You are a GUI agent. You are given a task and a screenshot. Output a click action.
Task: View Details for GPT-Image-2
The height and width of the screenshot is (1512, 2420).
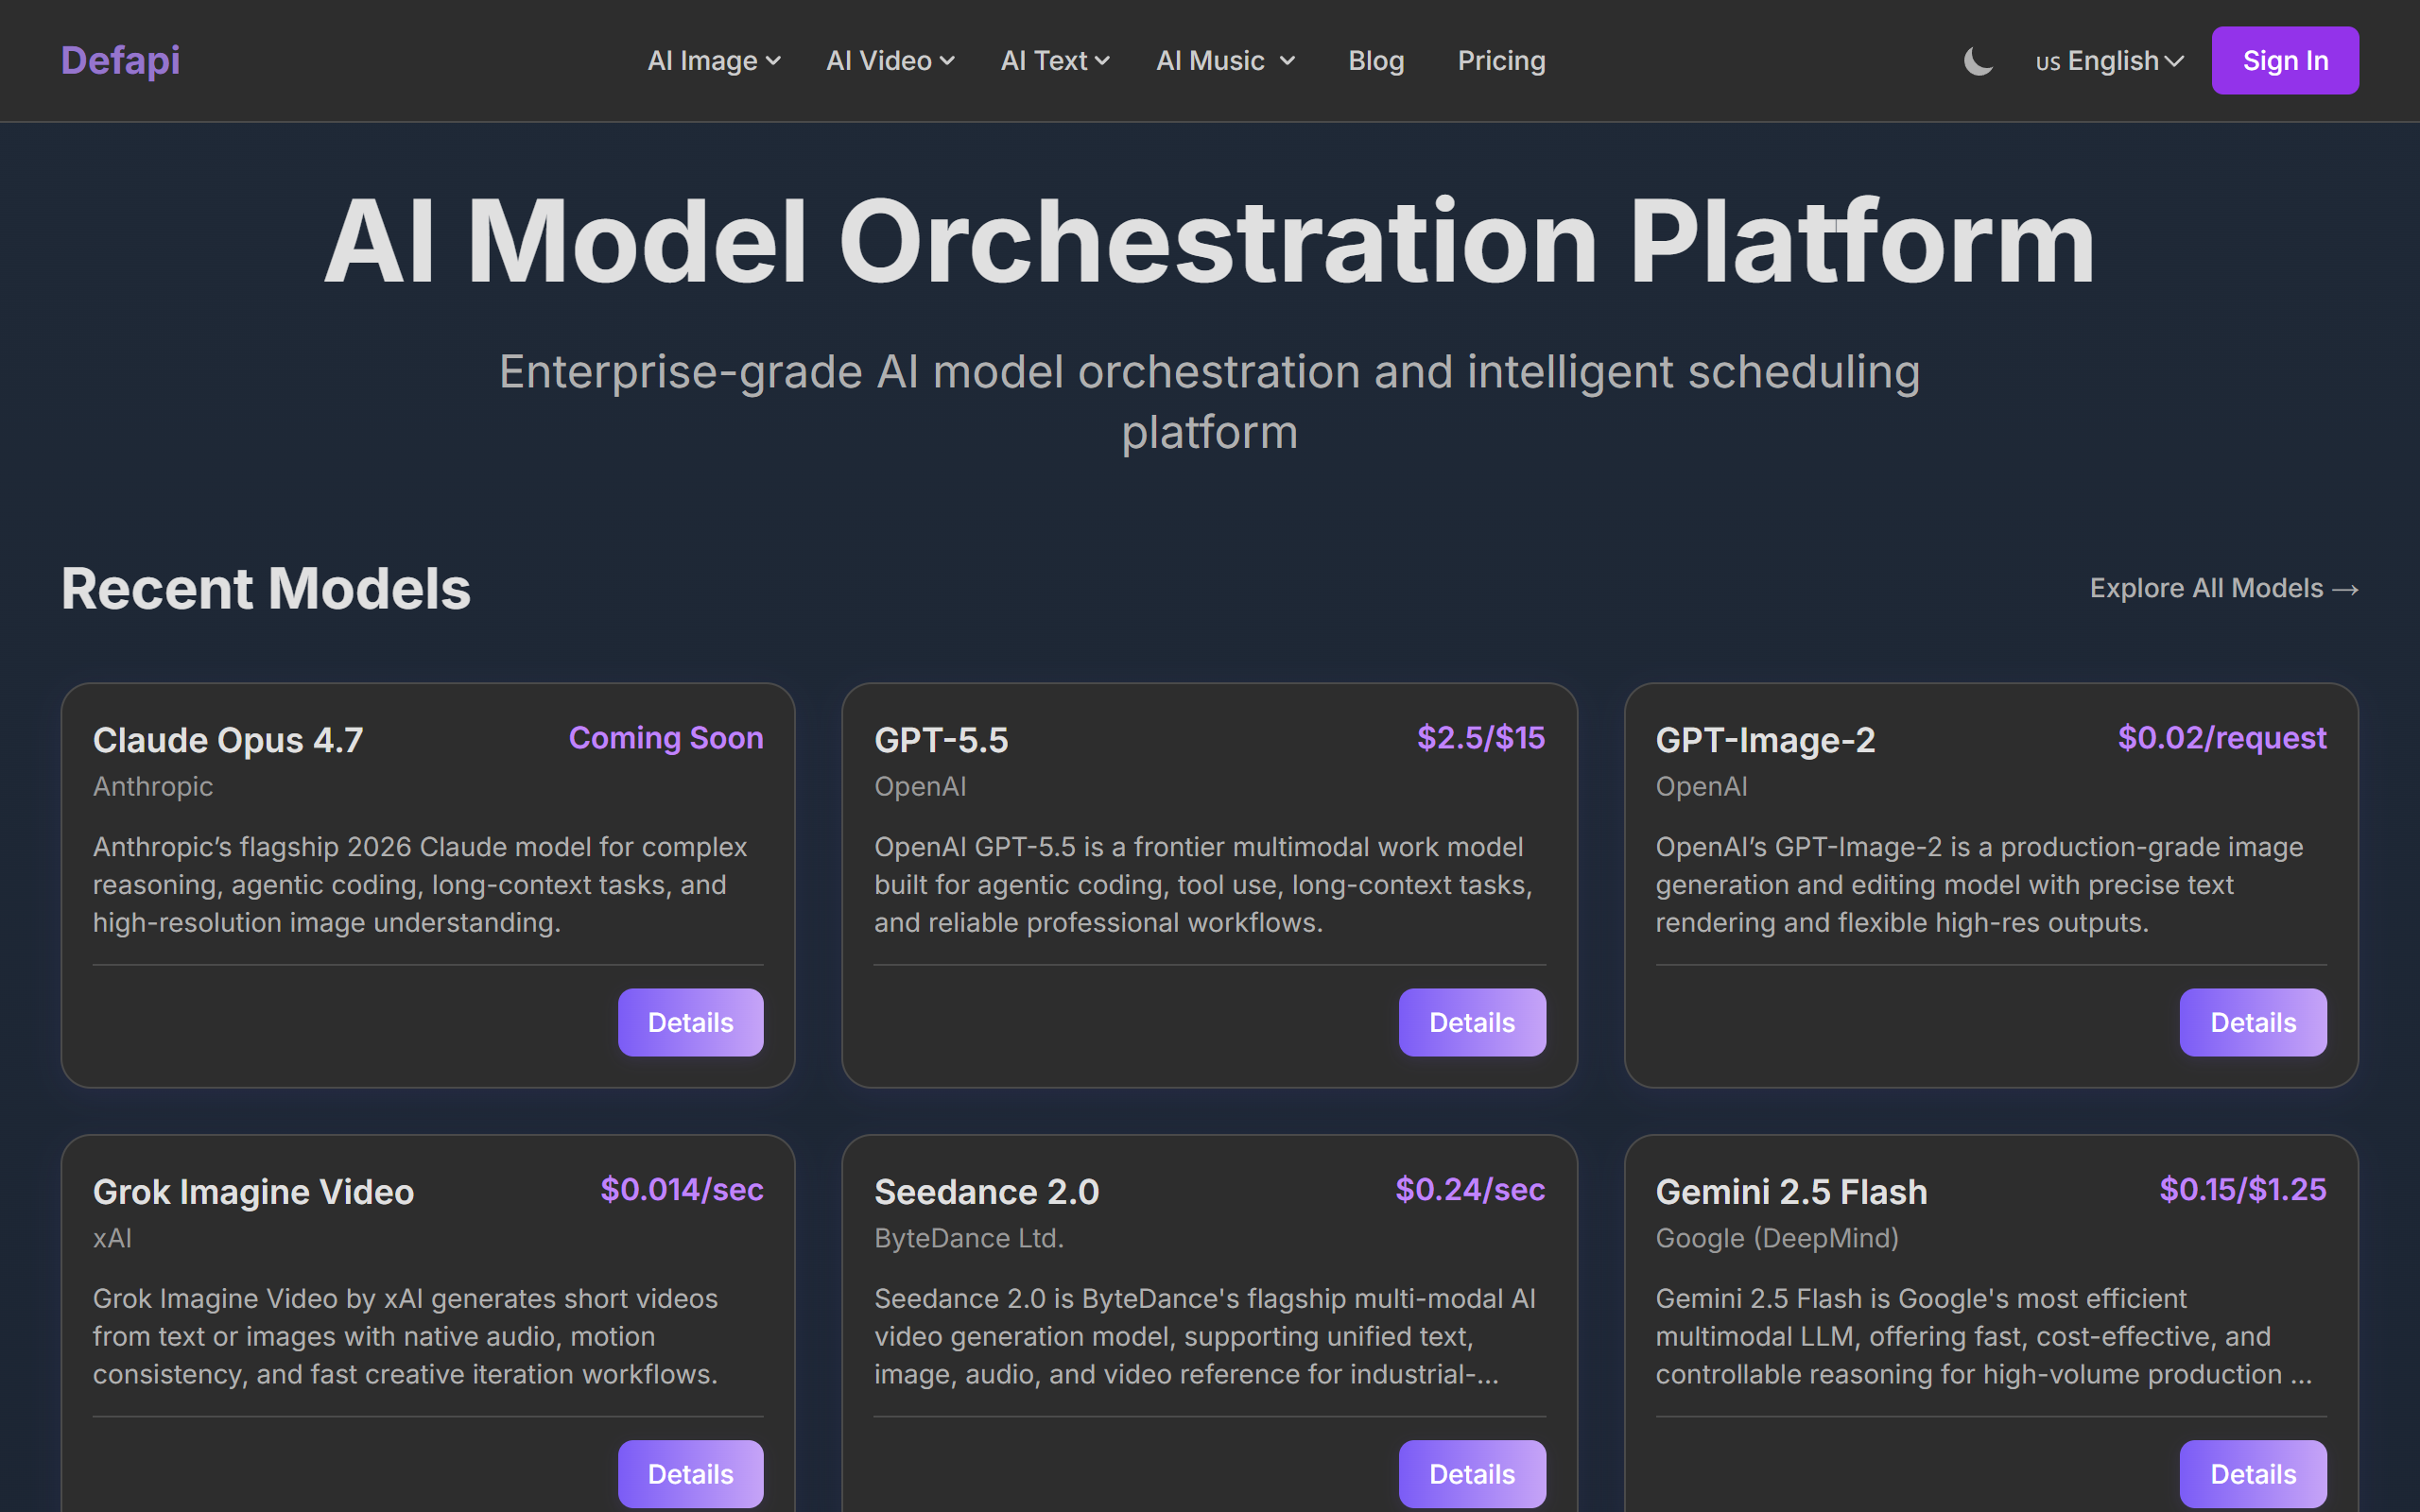[x=2253, y=1022]
